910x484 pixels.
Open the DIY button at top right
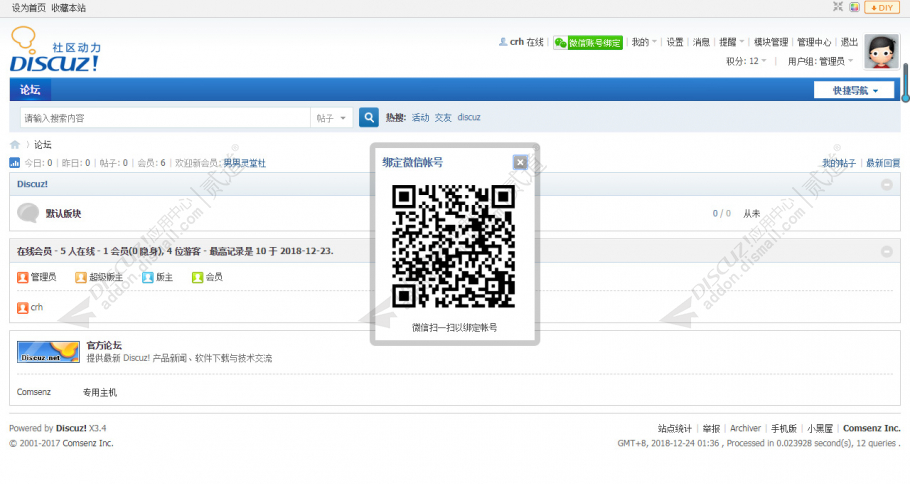click(x=882, y=8)
